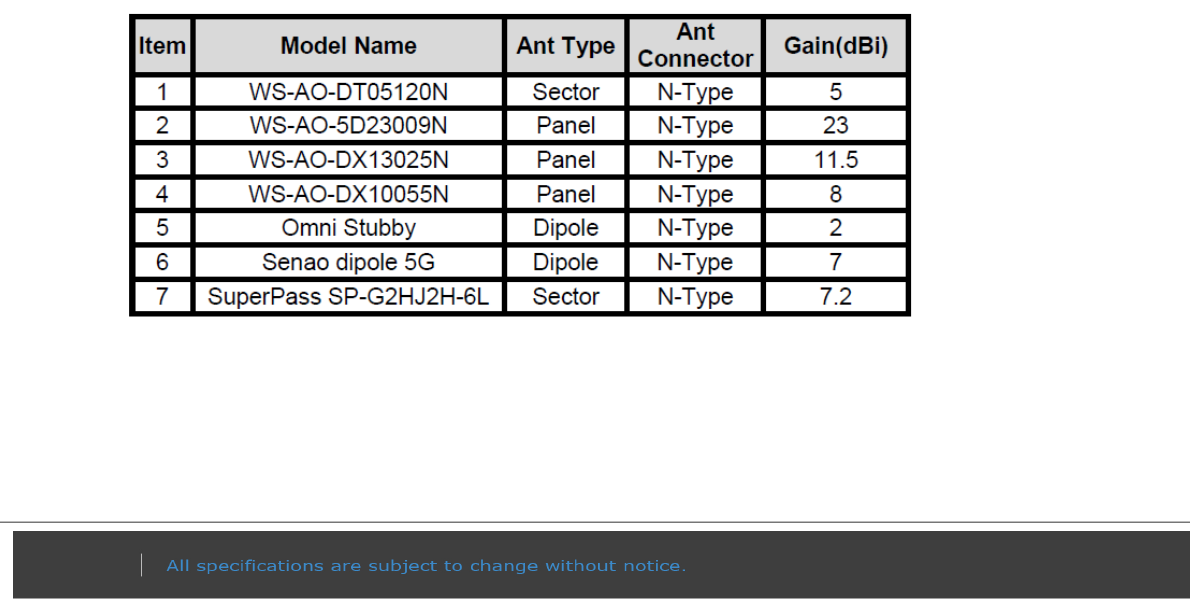This screenshot has width=1190, height=600.
Task: Click item number 4 cell
Action: [162, 194]
